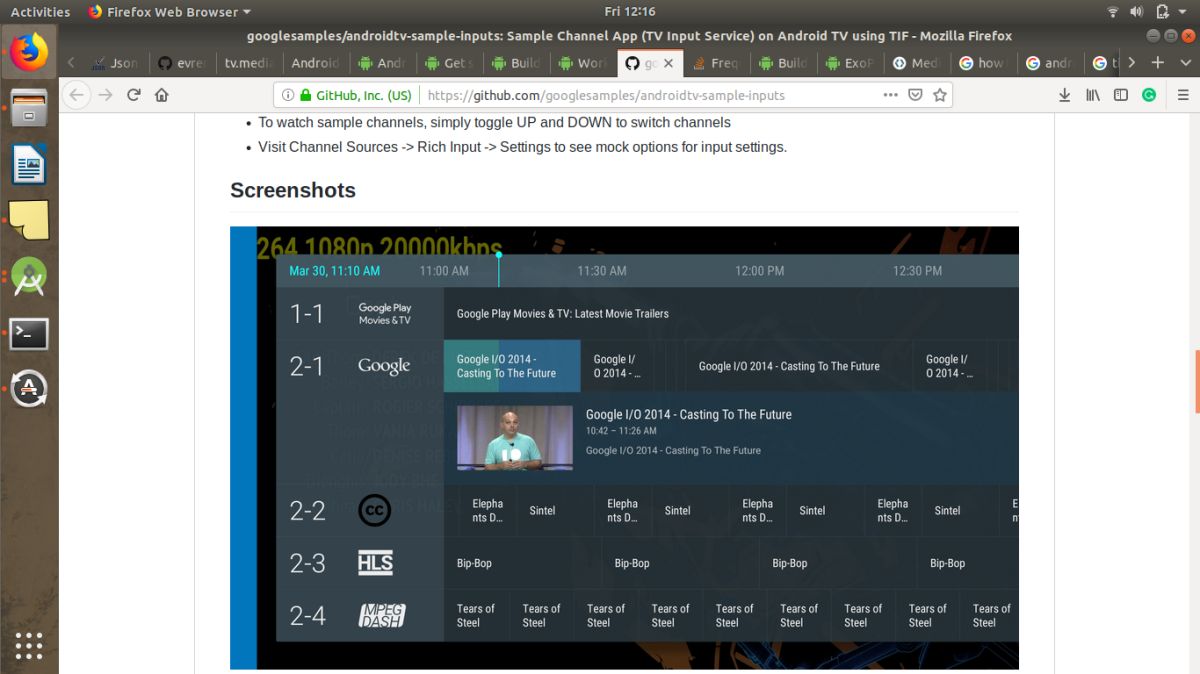Switch to the evre GitHub tab
1200x674 pixels.
tap(183, 62)
